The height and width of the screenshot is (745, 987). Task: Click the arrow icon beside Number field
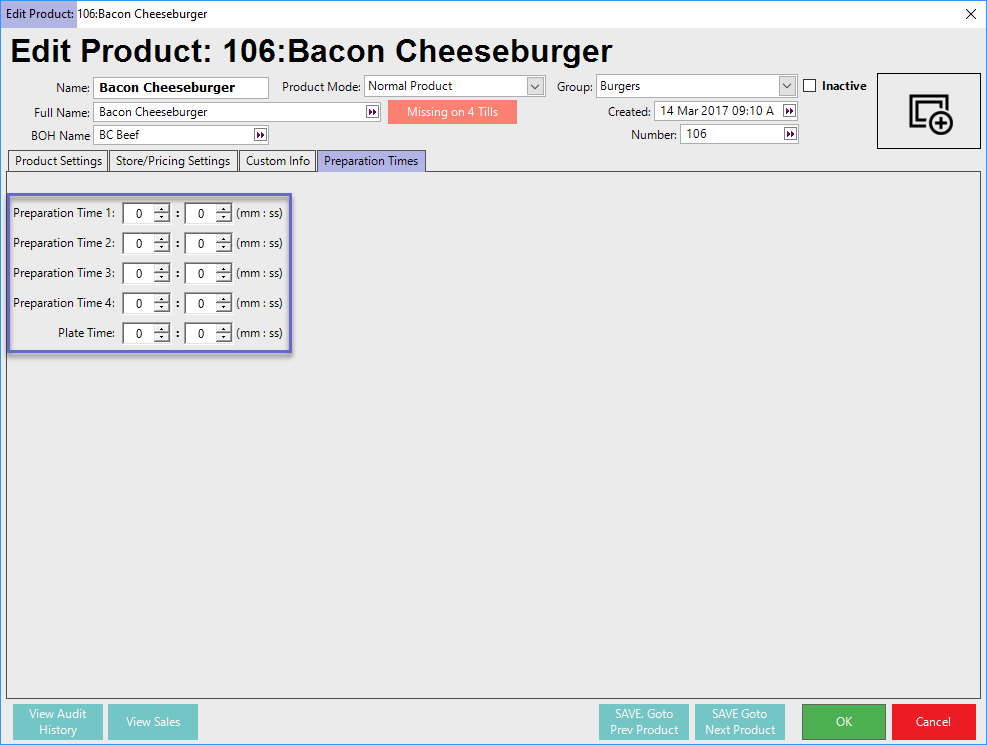coord(789,134)
